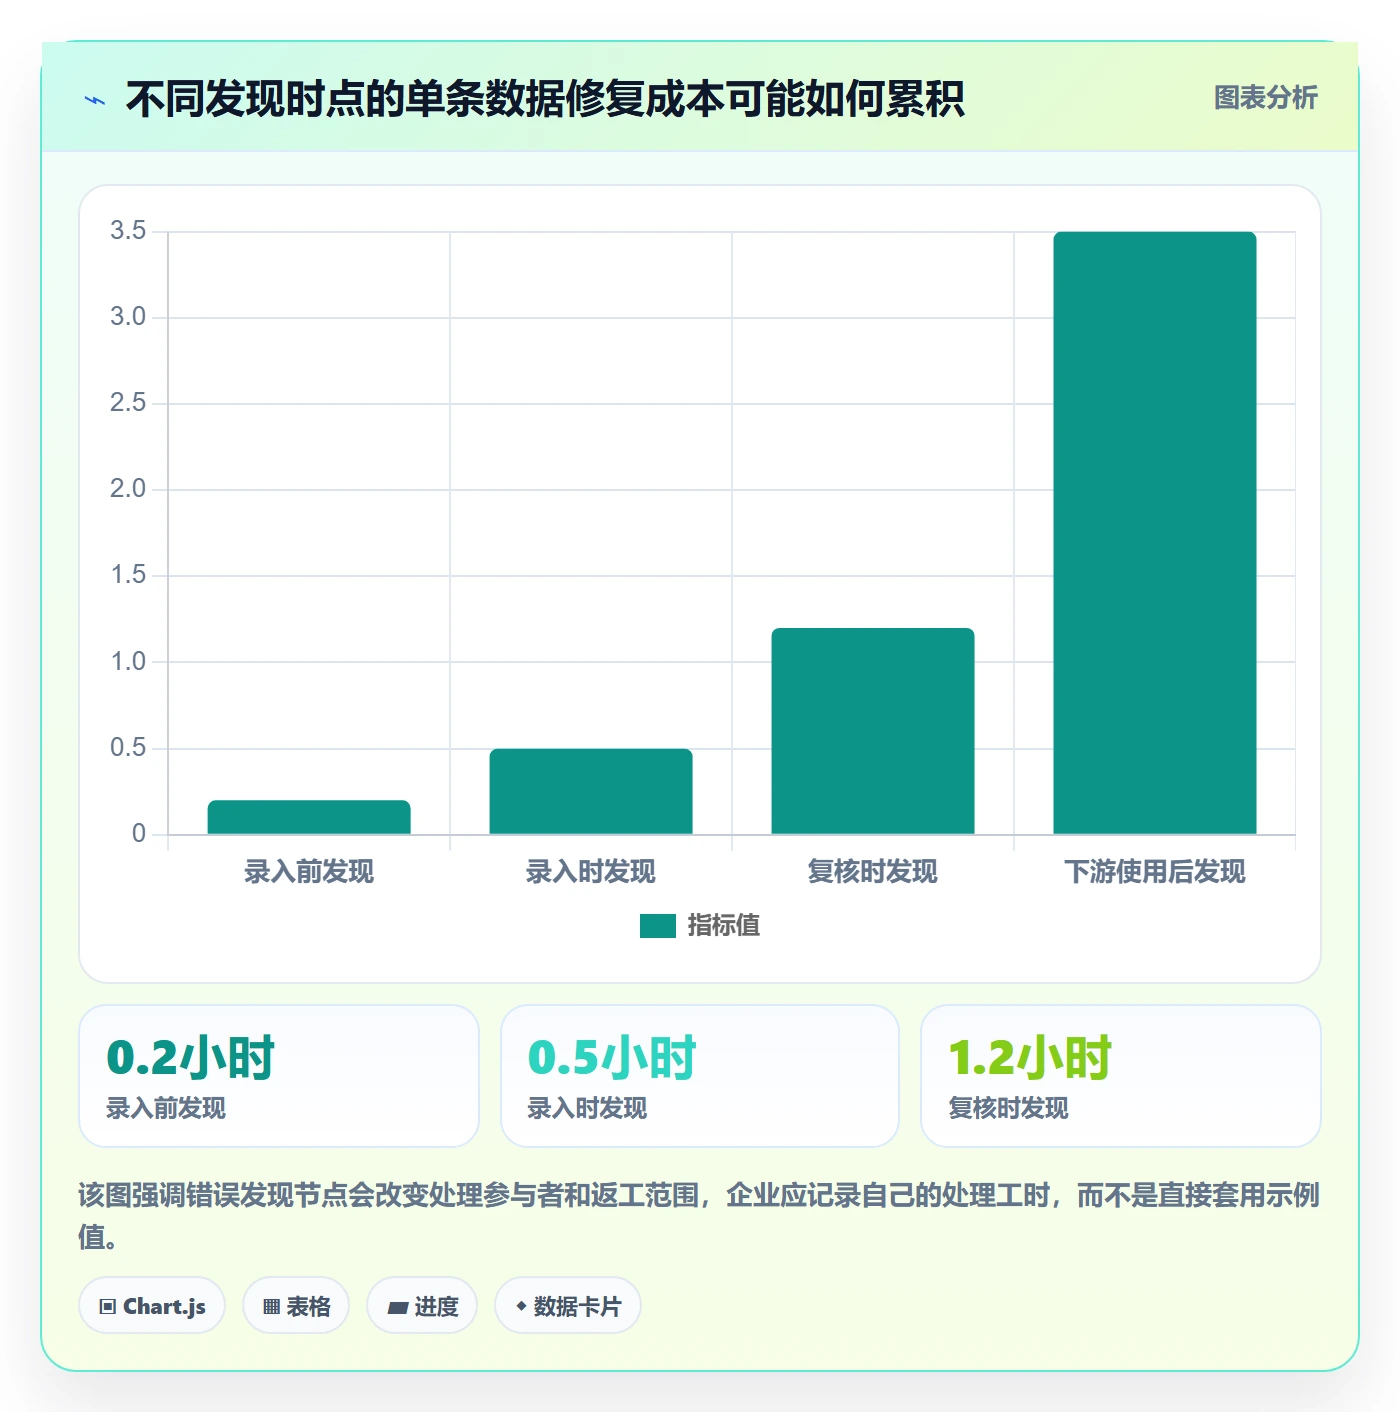Image resolution: width=1400 pixels, height=1412 pixels.
Task: Click the lightning bolt icon beside the title
Action: click(95, 100)
